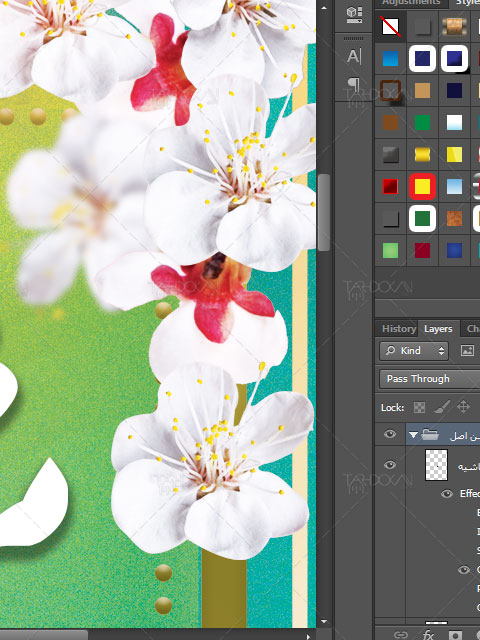The image size is (480, 640).
Task: Click the horizontal scrollbar thumb
Action: pyautogui.click(x=44, y=636)
